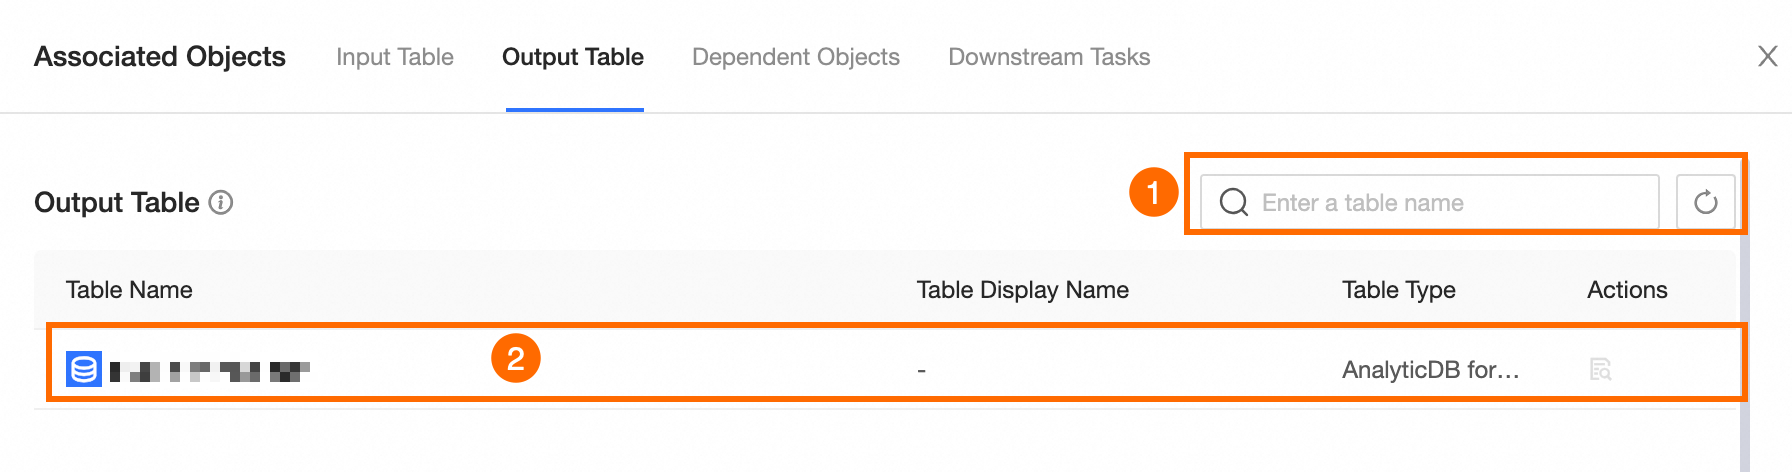Viewport: 1792px width, 472px height.
Task: Close the Associated Objects panel
Action: pyautogui.click(x=1767, y=57)
